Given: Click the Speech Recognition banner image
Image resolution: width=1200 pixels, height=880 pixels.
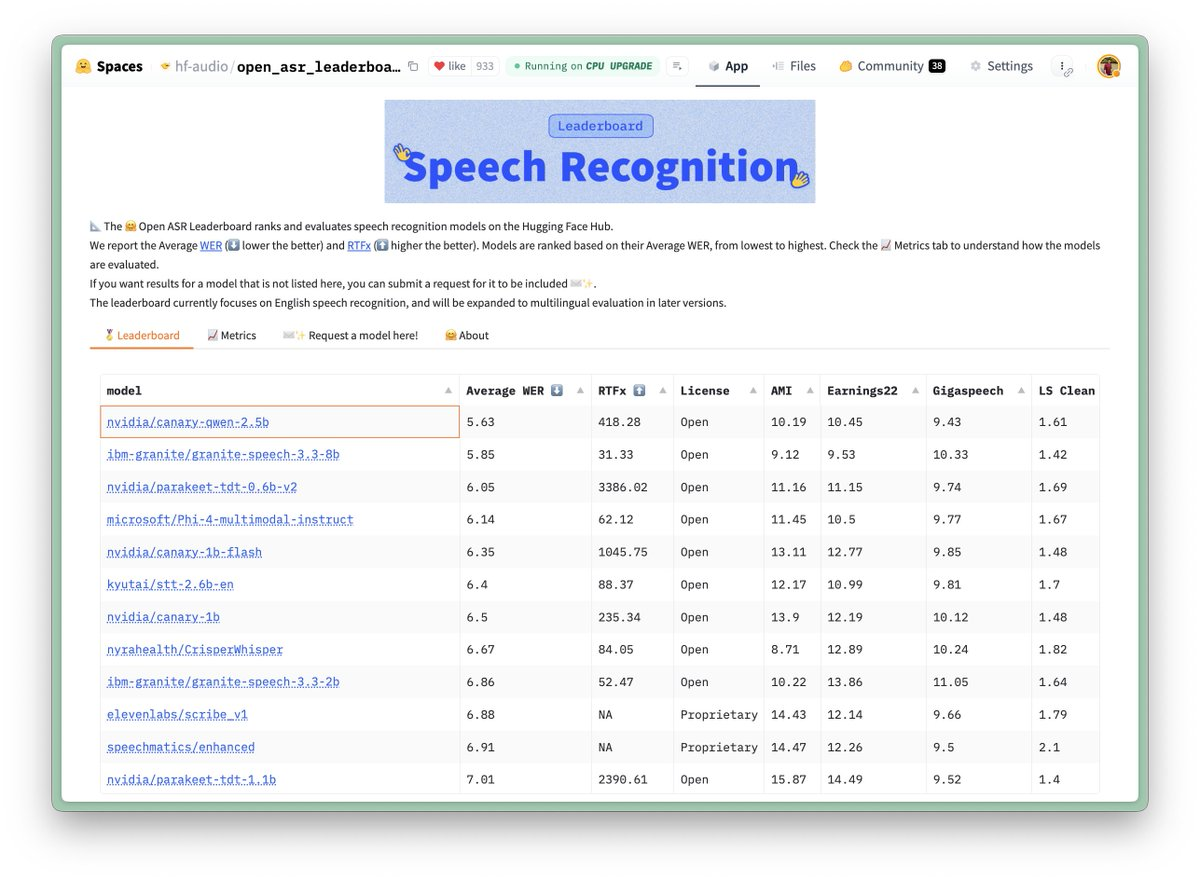Looking at the screenshot, I should [600, 151].
